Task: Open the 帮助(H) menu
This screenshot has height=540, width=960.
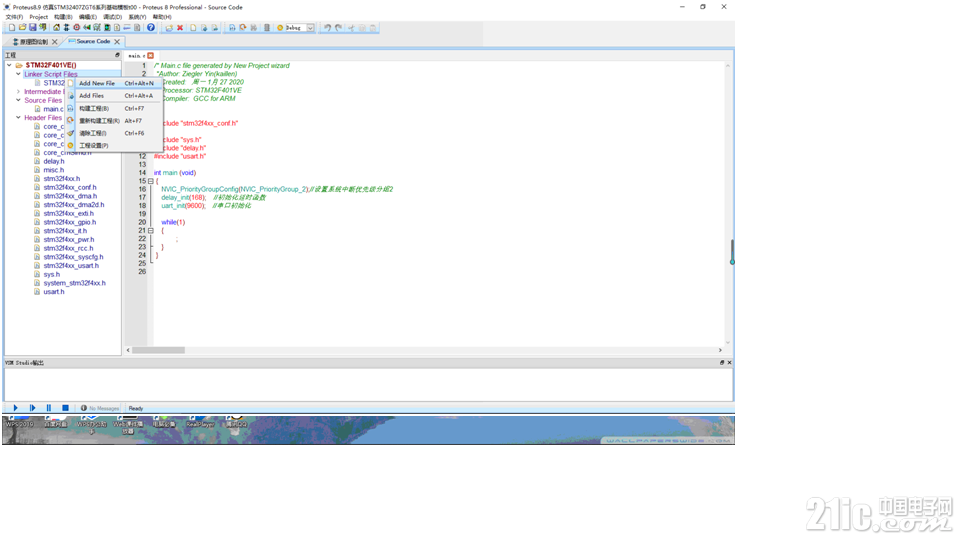Action: click(162, 17)
